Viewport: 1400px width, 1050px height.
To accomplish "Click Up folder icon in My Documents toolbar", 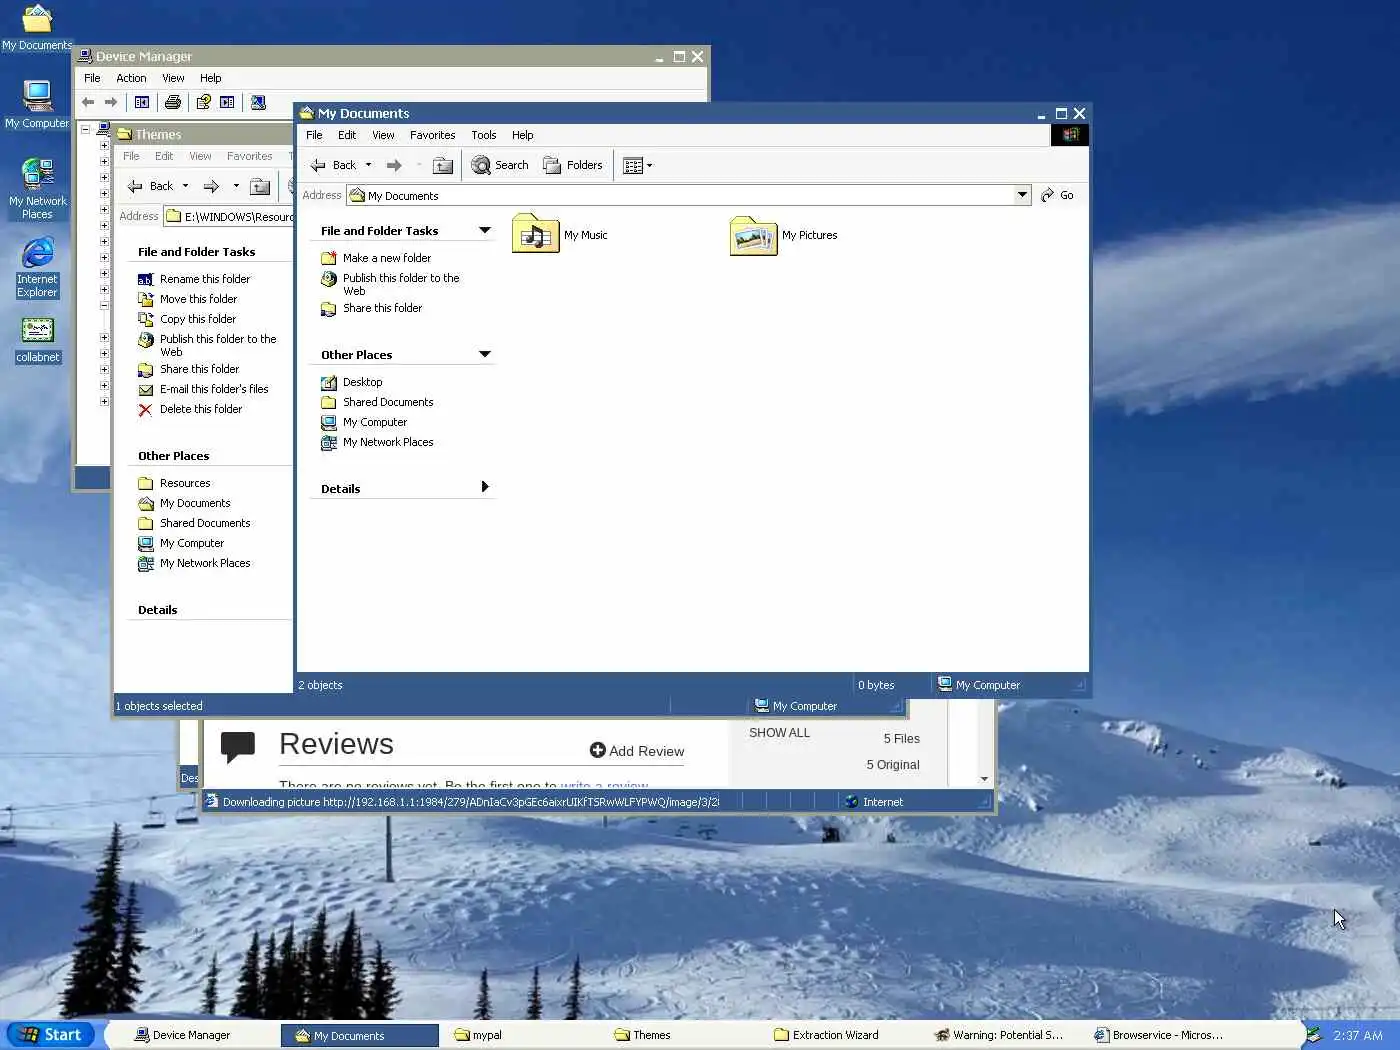I will pyautogui.click(x=443, y=165).
